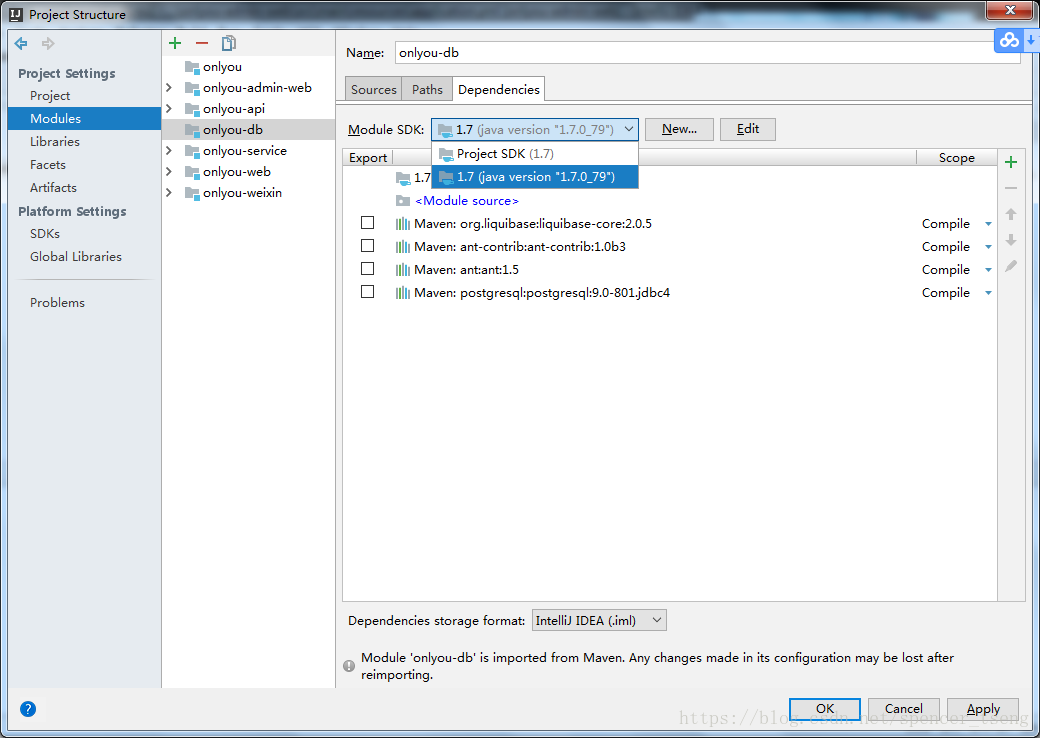This screenshot has height=738, width=1040.
Task: Select Modules in Project Settings
Action: coord(84,119)
